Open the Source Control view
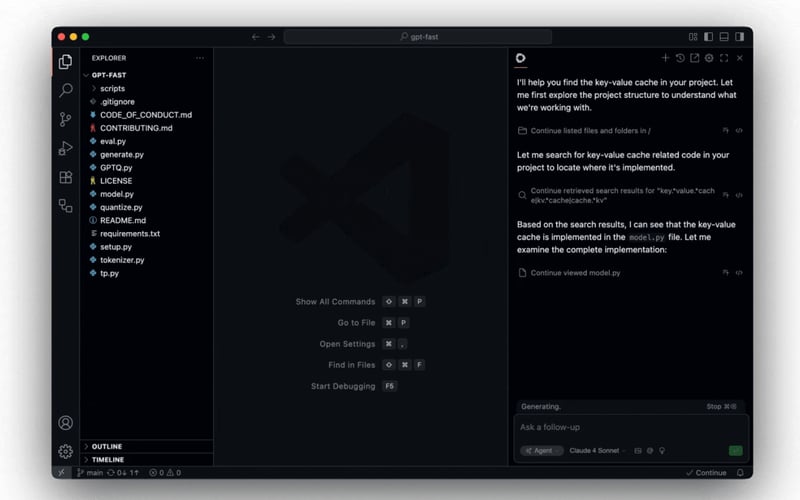 65,119
